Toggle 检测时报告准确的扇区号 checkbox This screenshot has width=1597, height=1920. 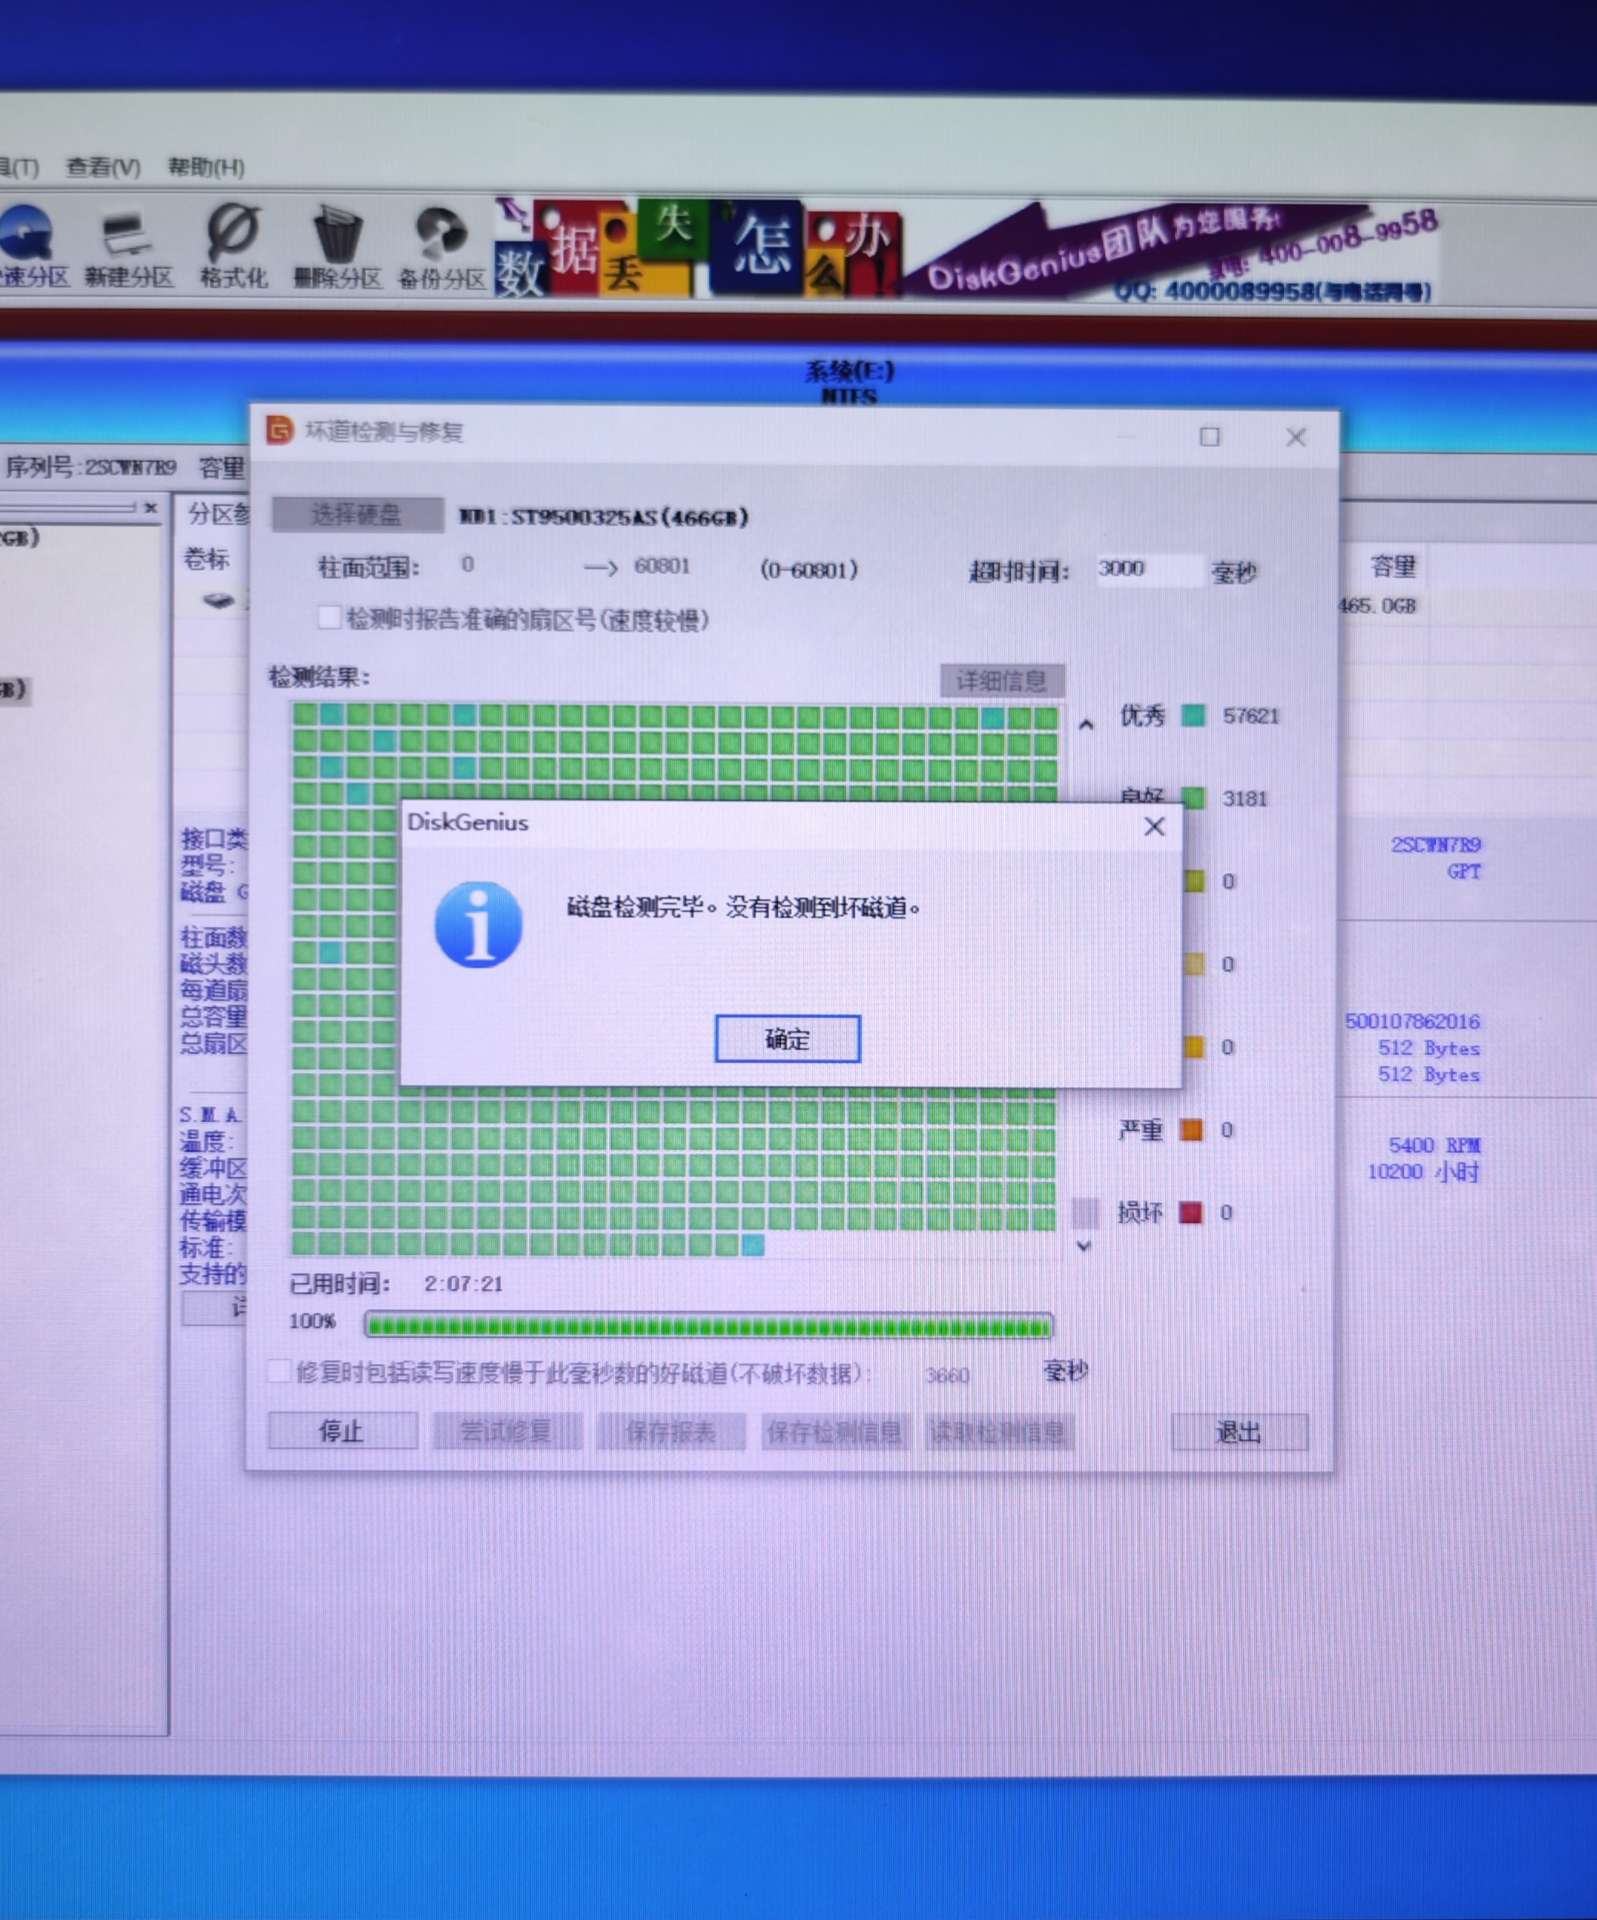329,618
